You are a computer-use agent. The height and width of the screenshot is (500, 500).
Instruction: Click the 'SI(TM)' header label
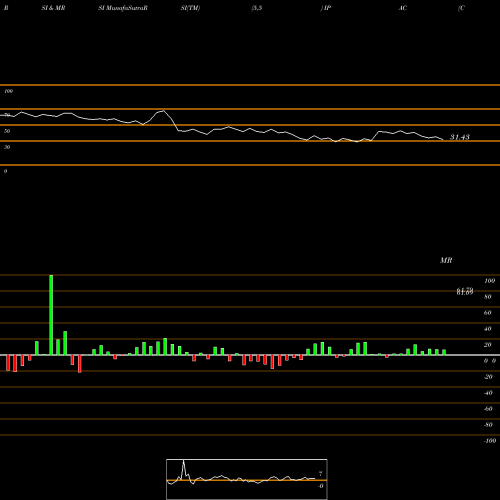(190, 8)
